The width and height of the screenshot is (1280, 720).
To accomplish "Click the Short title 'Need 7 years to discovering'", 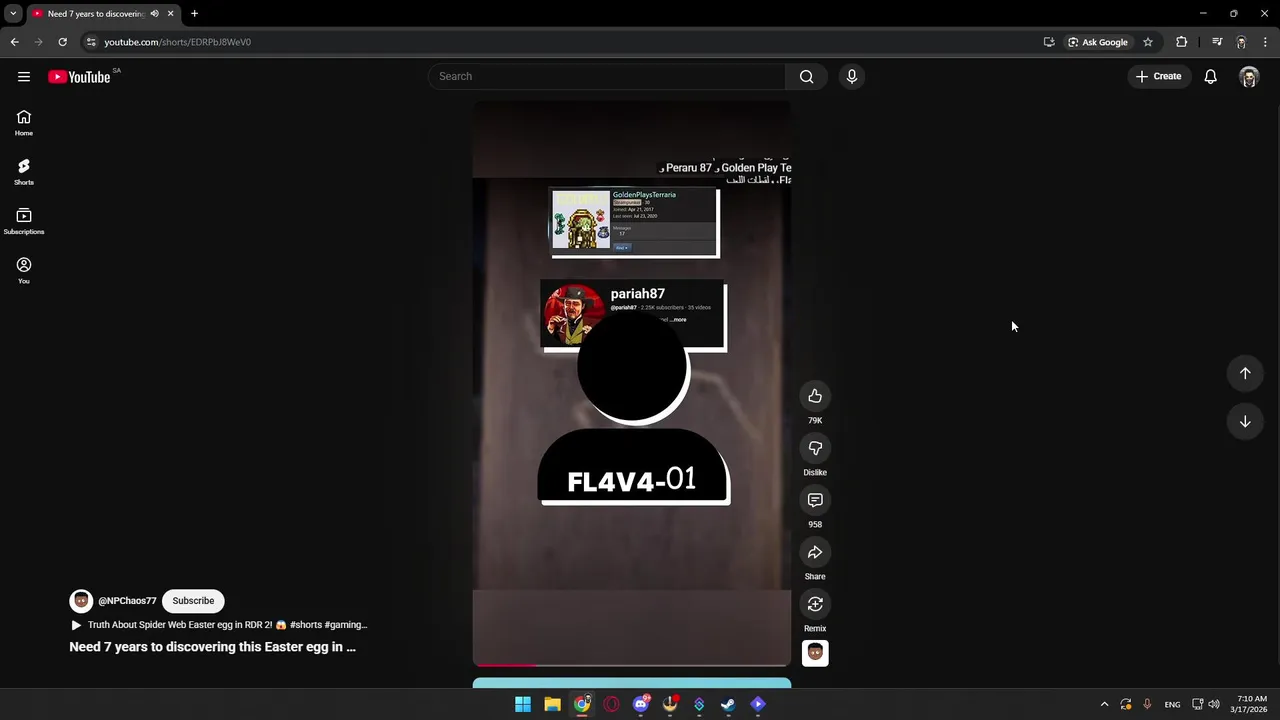I will 212,647.
